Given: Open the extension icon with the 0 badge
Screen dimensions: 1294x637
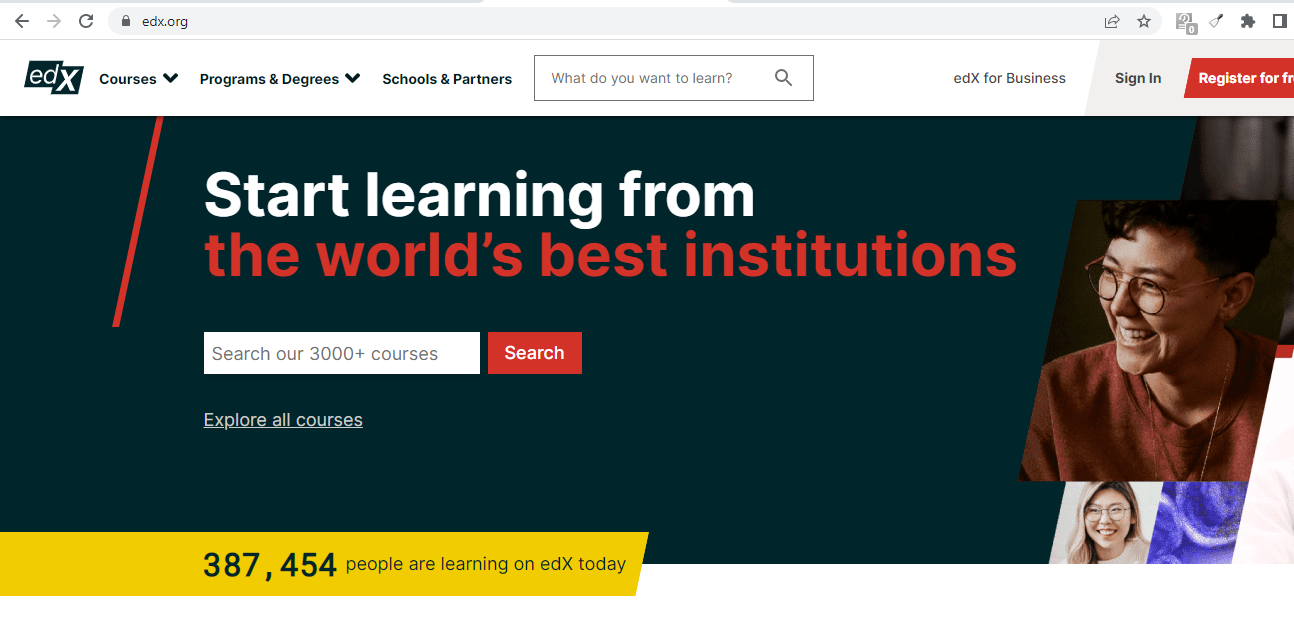Looking at the screenshot, I should pos(1186,22).
